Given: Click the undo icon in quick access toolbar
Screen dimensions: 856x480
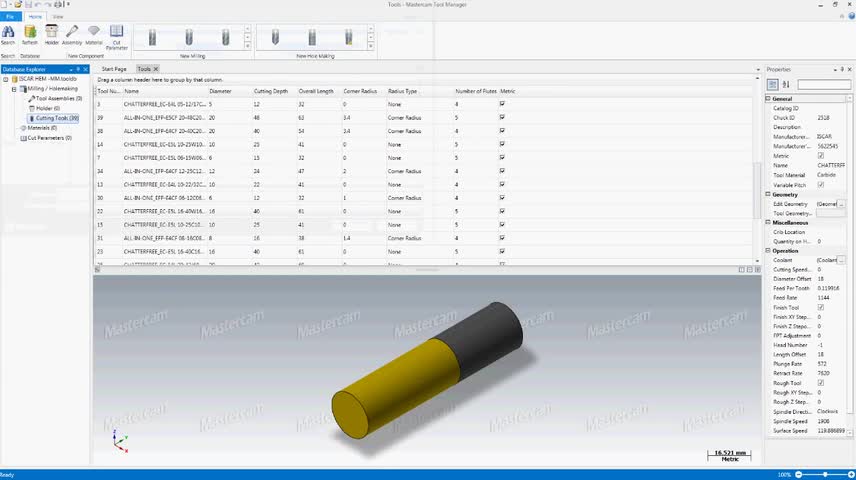Looking at the screenshot, I should point(38,4).
